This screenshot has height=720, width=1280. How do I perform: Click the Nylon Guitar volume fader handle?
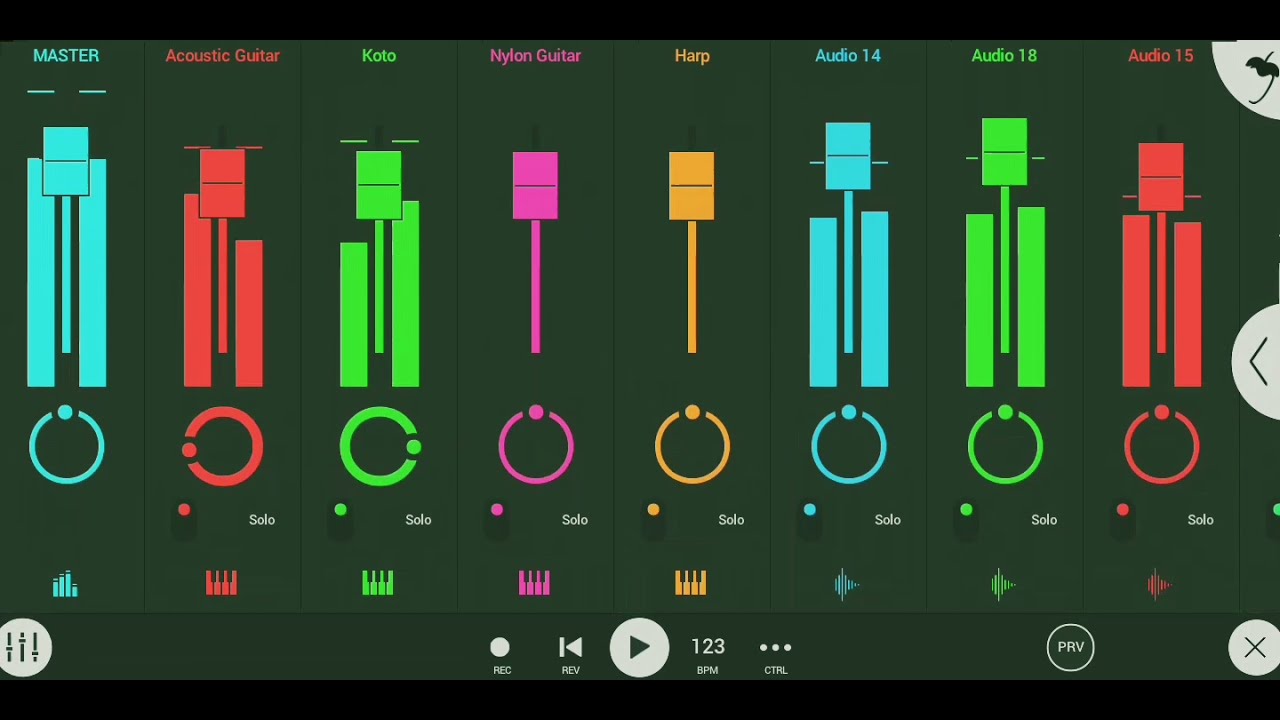coord(535,186)
